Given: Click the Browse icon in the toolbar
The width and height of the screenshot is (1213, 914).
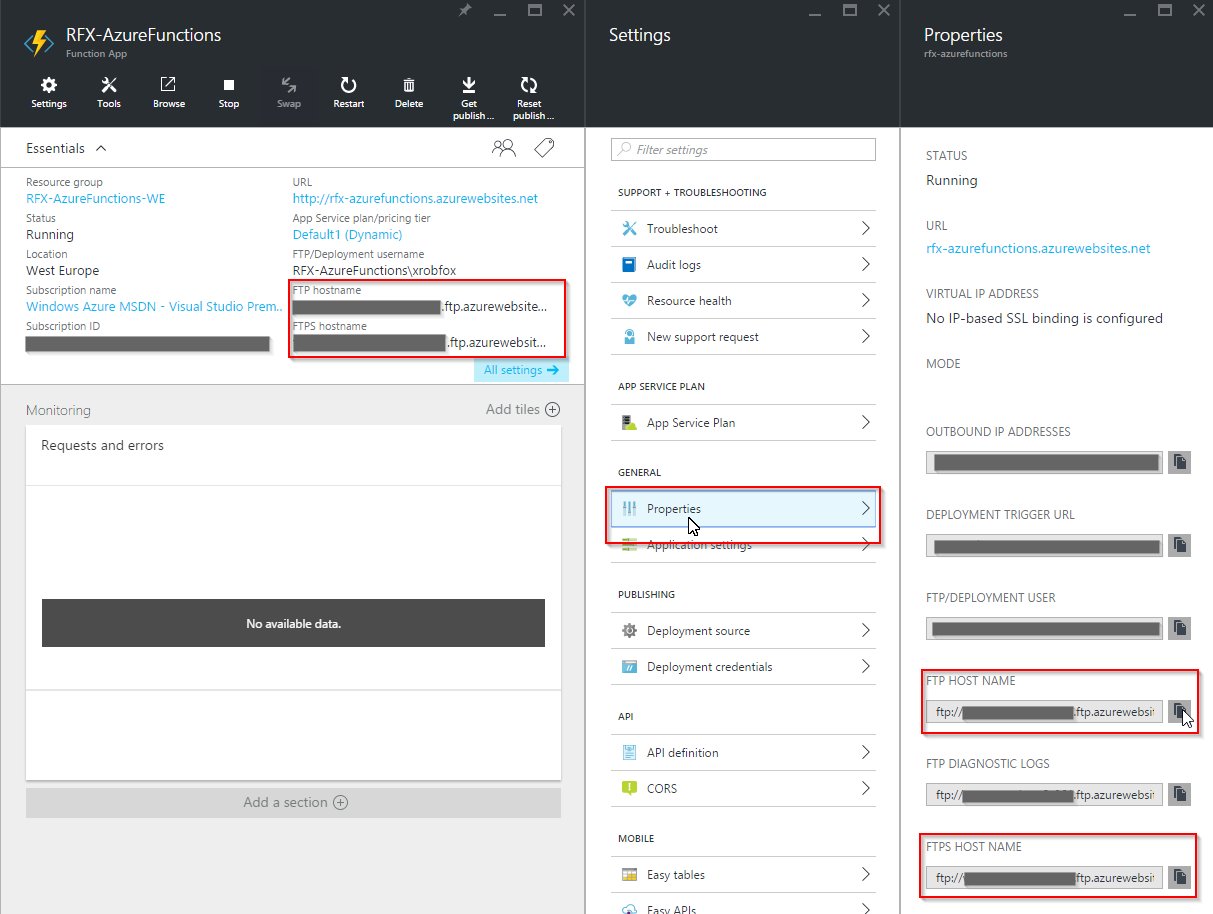Looking at the screenshot, I should point(169,87).
